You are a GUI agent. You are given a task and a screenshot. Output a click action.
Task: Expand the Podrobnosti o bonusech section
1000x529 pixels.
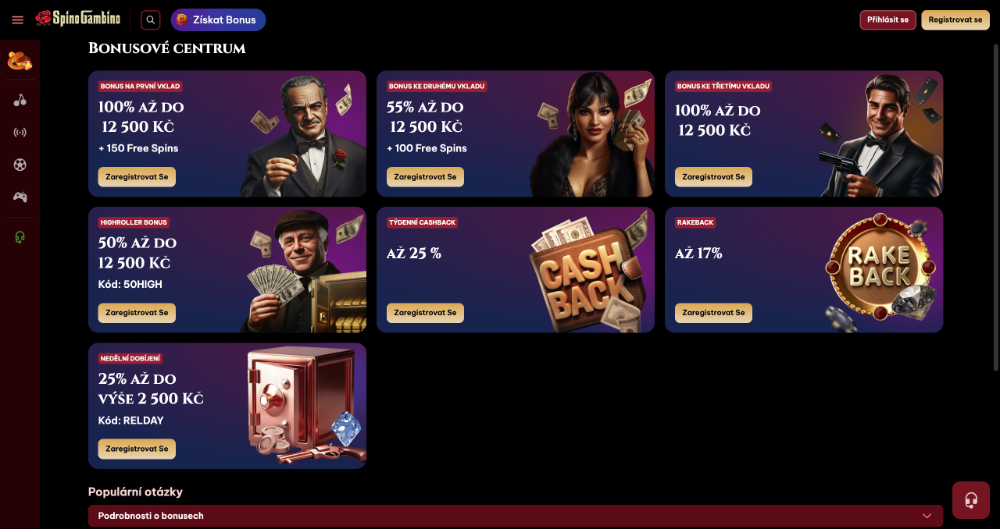click(515, 516)
